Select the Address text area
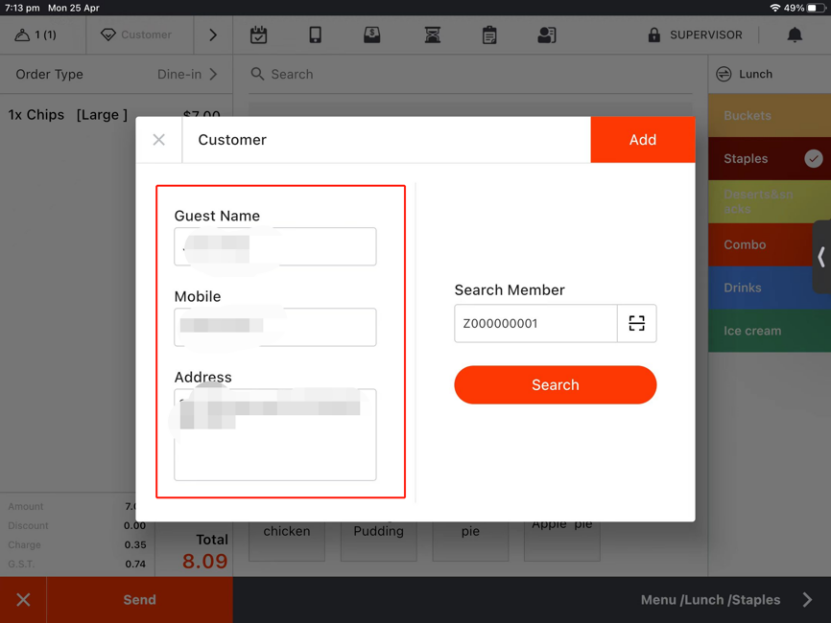This screenshot has width=831, height=623. (275, 435)
